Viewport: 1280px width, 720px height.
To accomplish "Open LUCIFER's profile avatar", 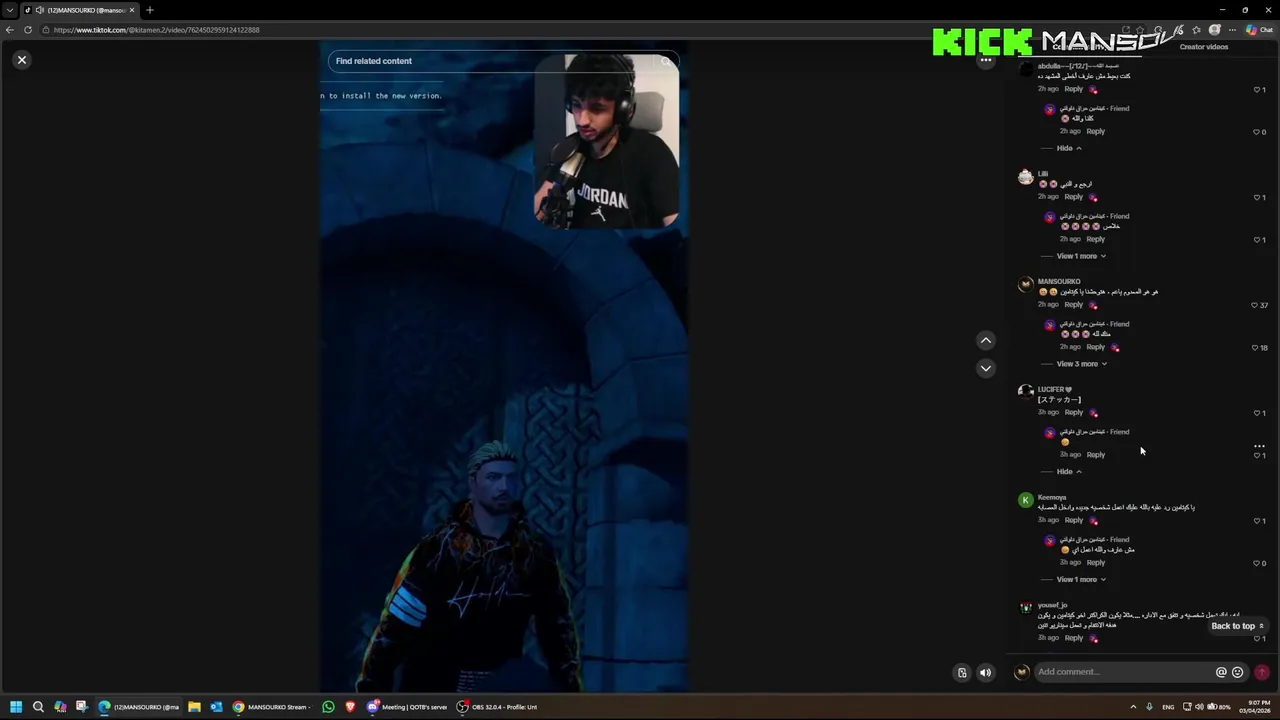I will tap(1025, 393).
